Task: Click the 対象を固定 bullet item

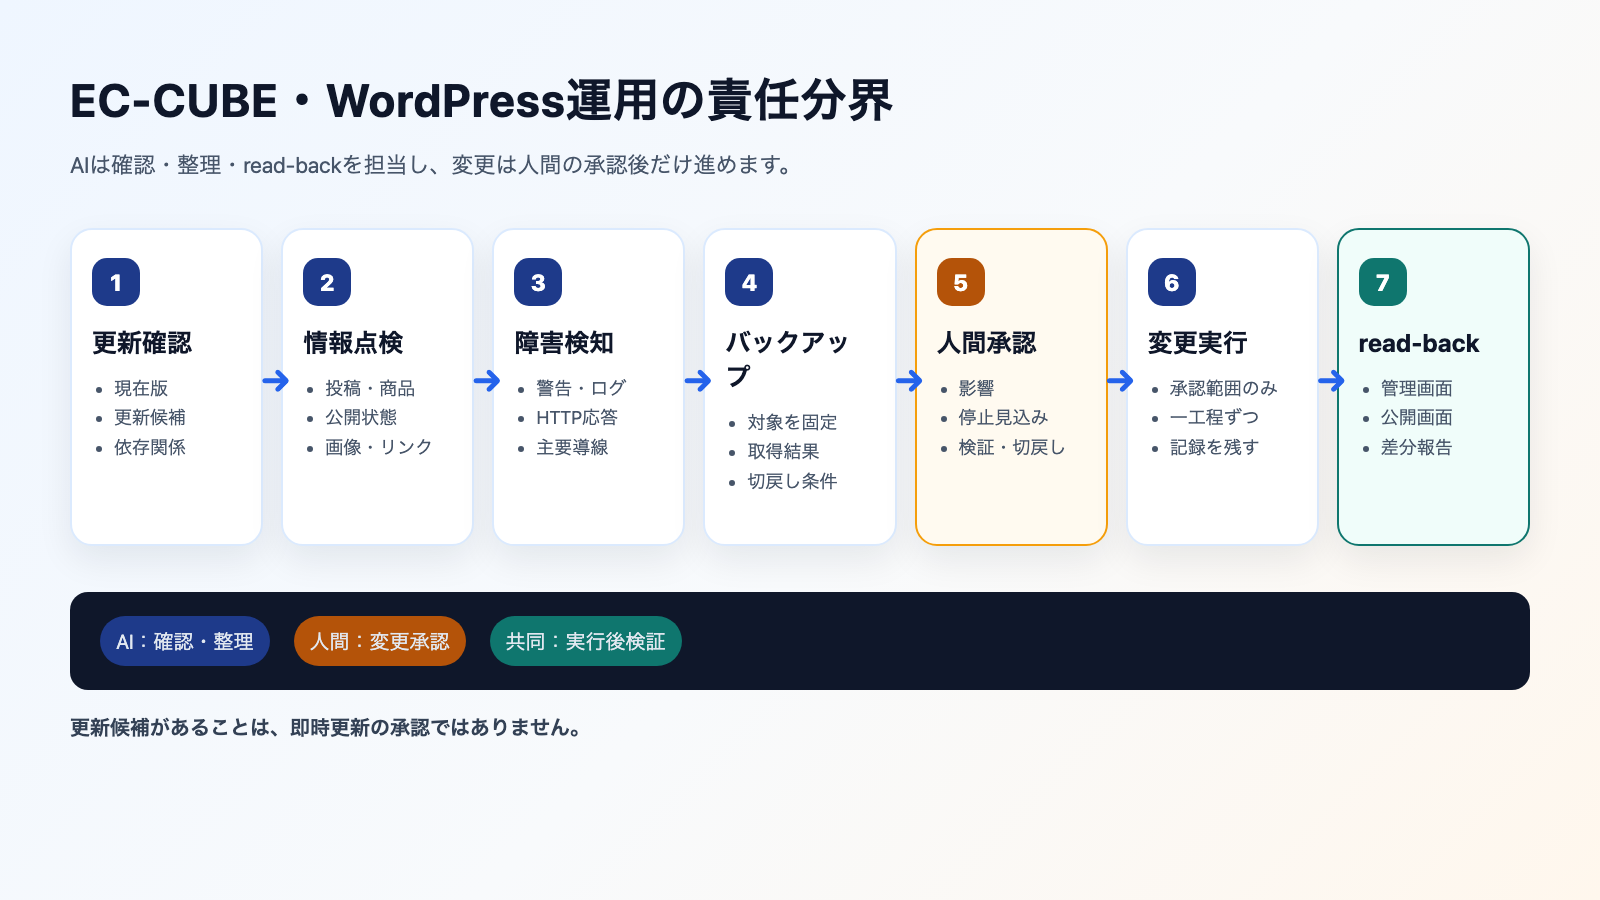Action: pyautogui.click(x=792, y=422)
